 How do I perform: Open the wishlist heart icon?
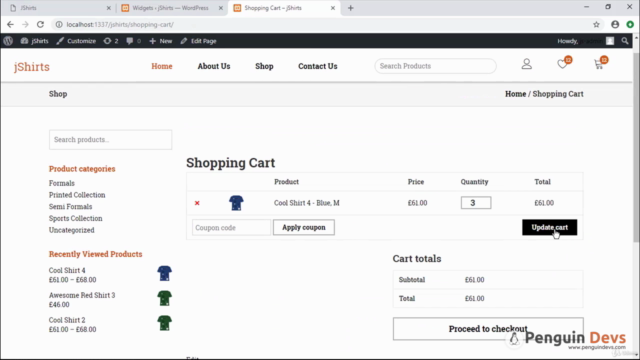pyautogui.click(x=562, y=64)
